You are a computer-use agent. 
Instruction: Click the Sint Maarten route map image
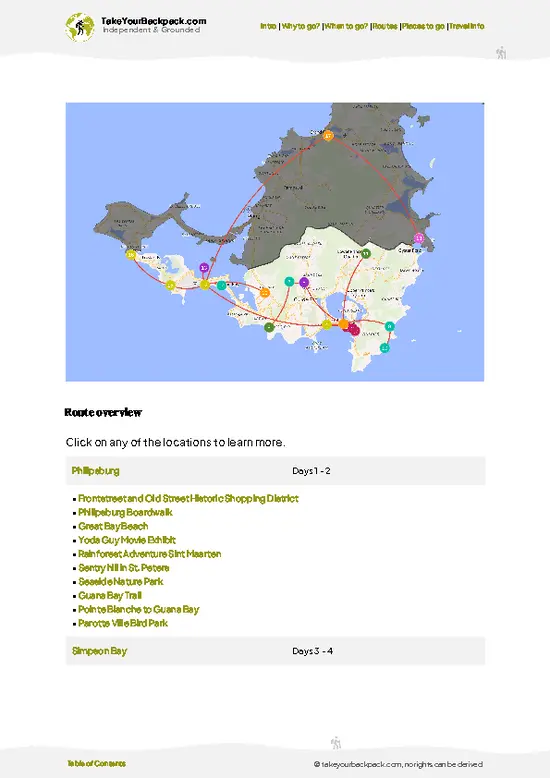275,242
